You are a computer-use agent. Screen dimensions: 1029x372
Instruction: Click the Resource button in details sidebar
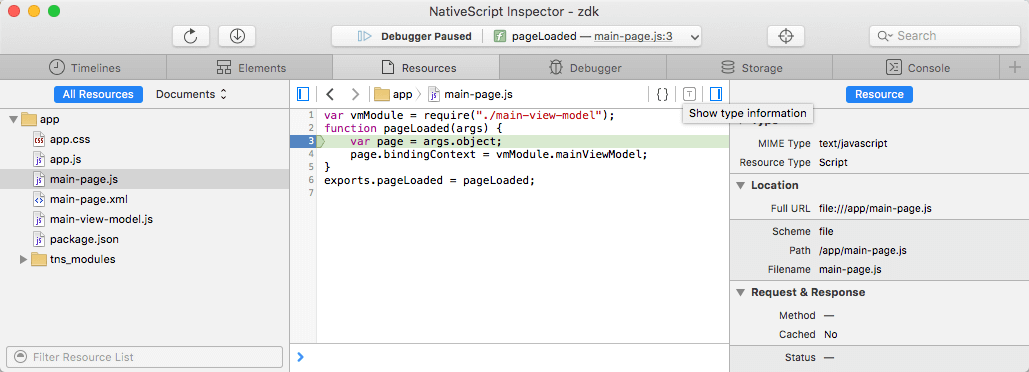[x=879, y=94]
